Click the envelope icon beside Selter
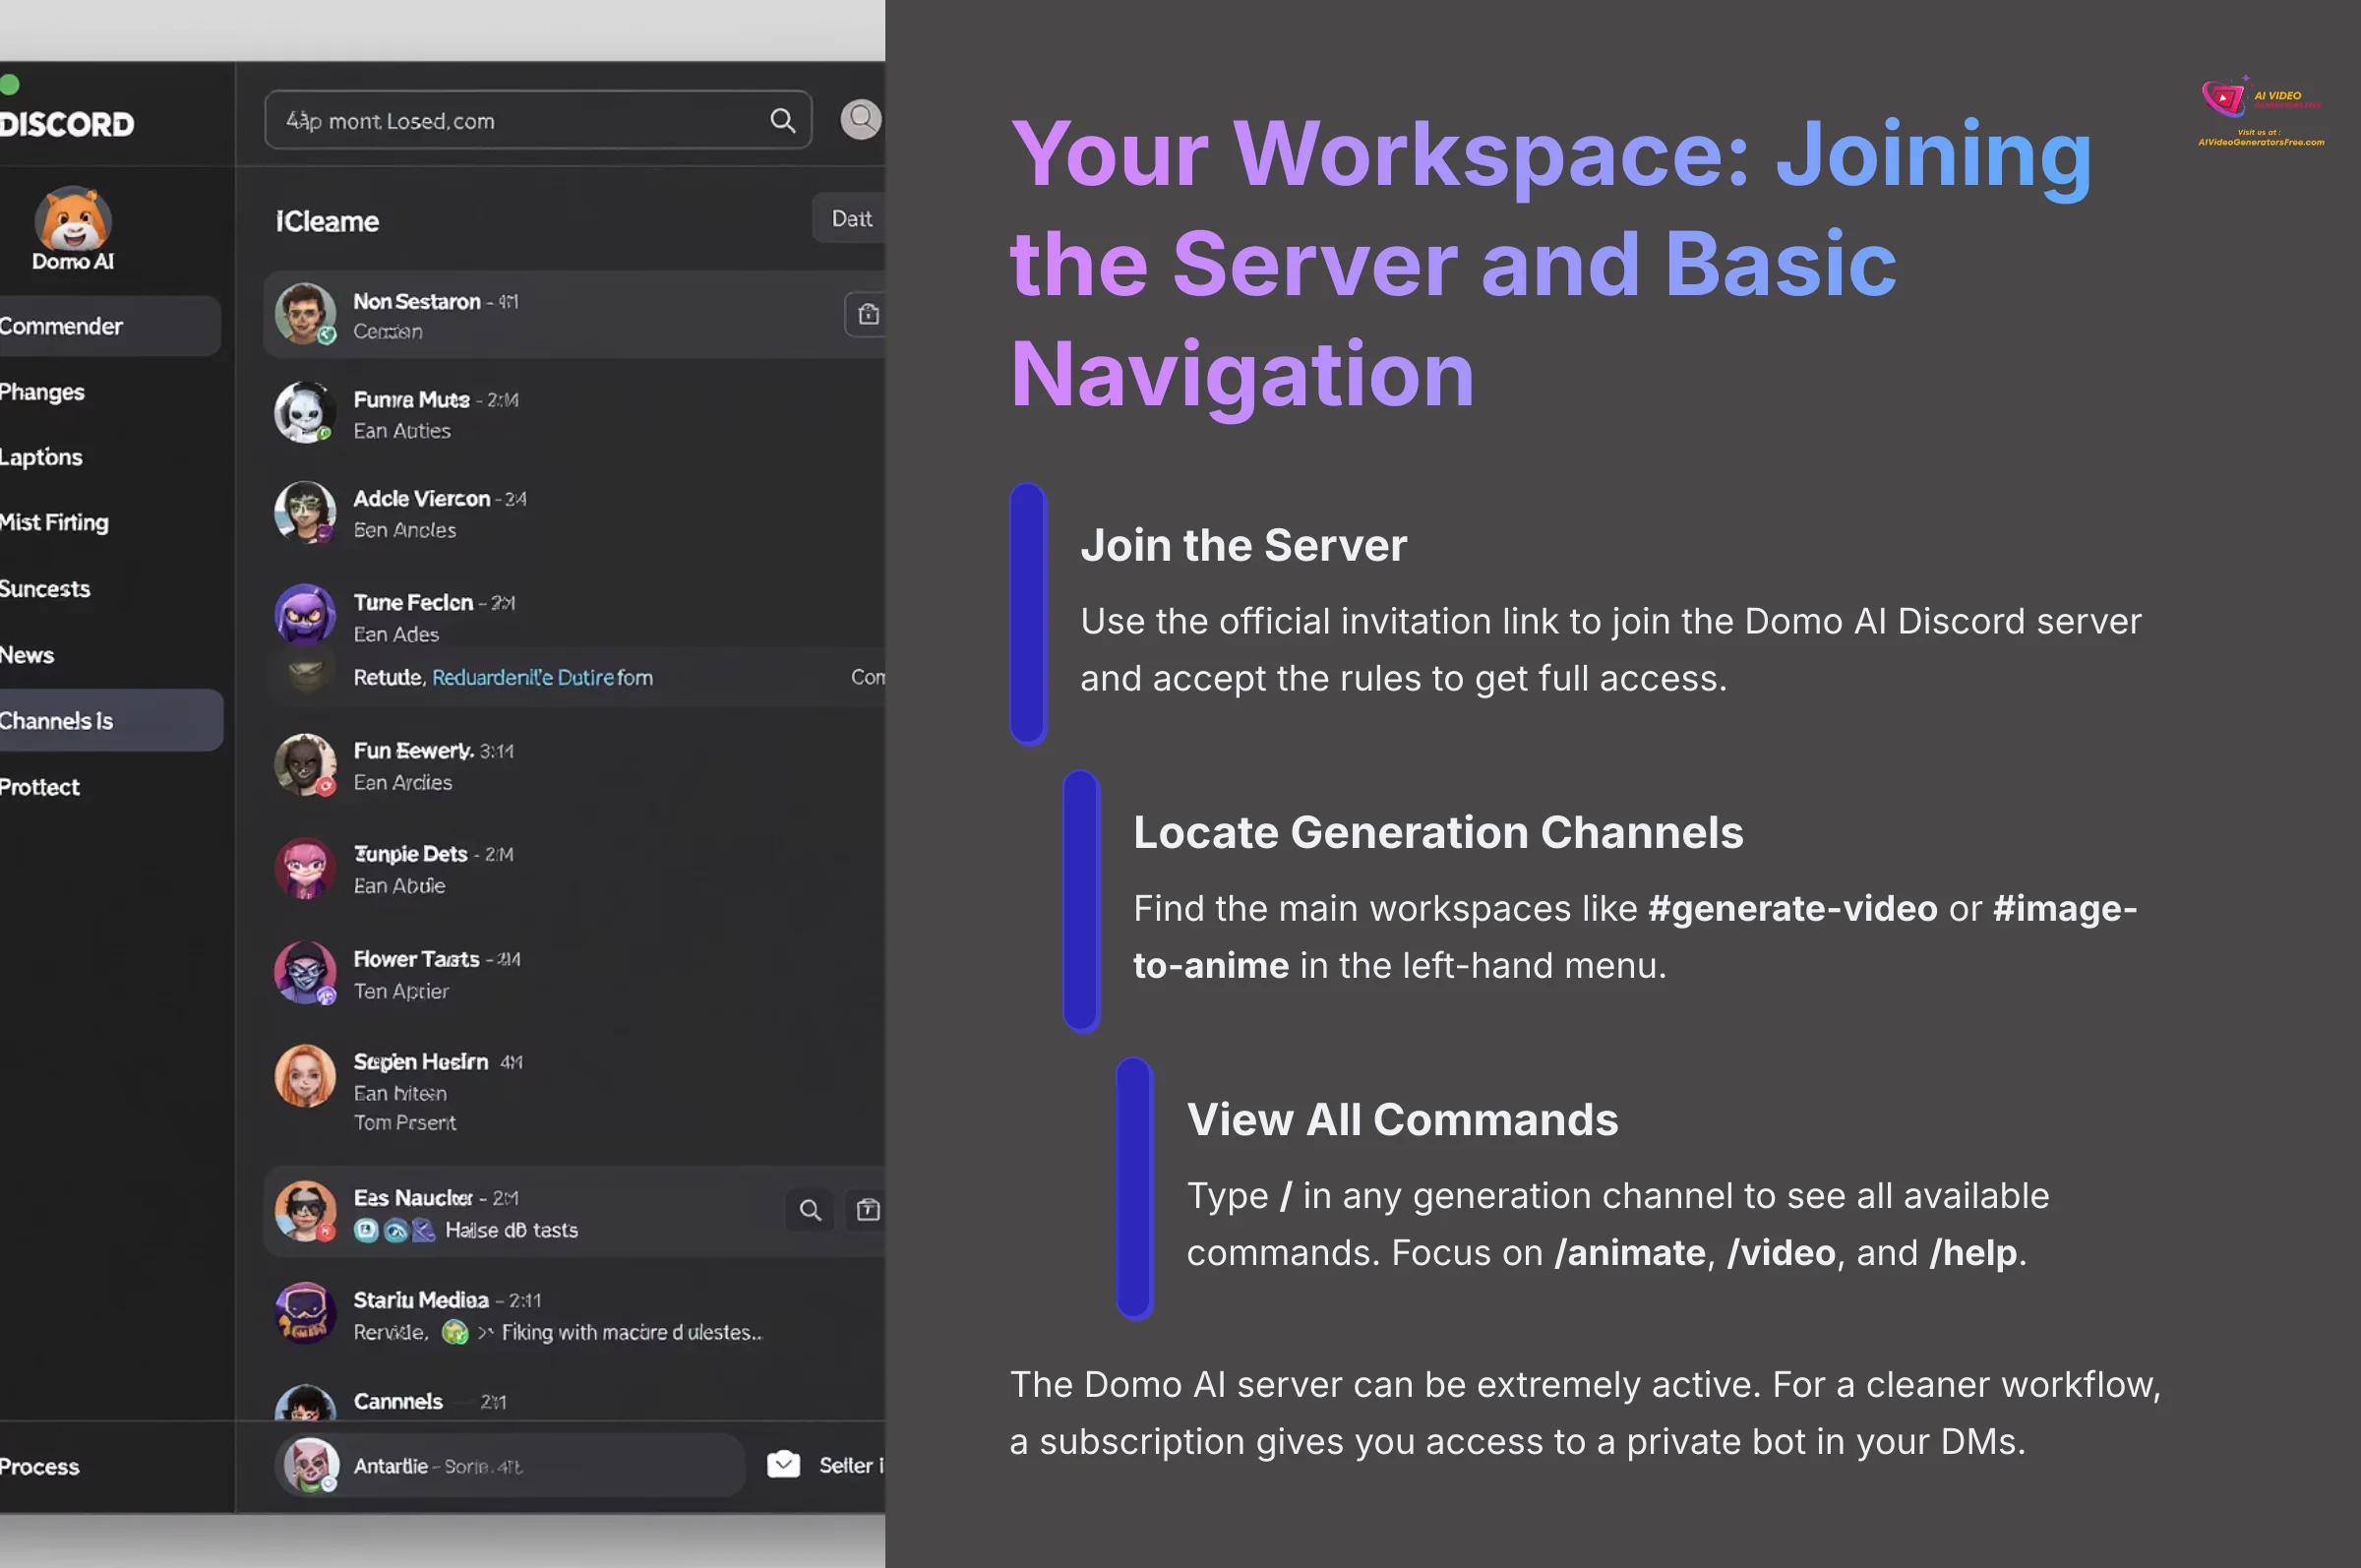The height and width of the screenshot is (1568, 2361). 783,1465
